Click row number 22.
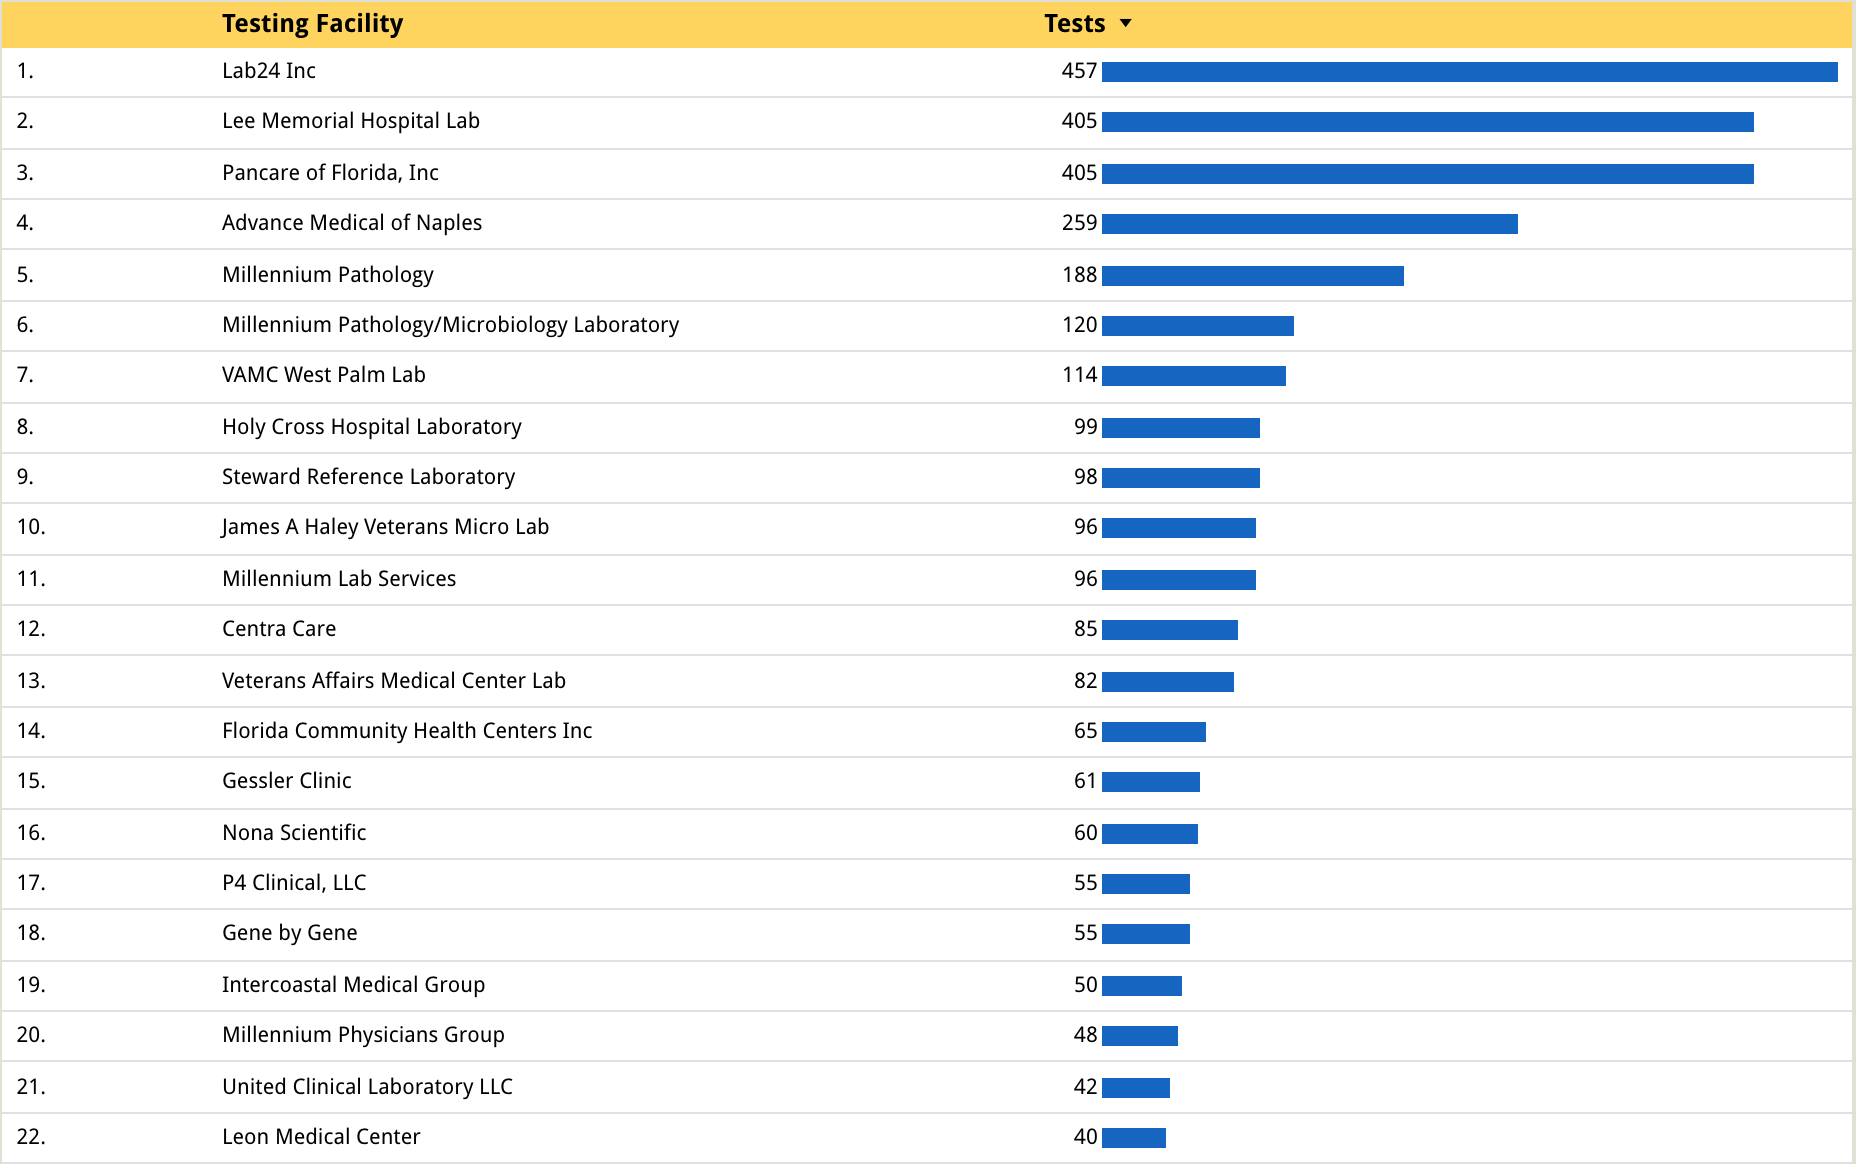The width and height of the screenshot is (1856, 1164). [x=31, y=1137]
